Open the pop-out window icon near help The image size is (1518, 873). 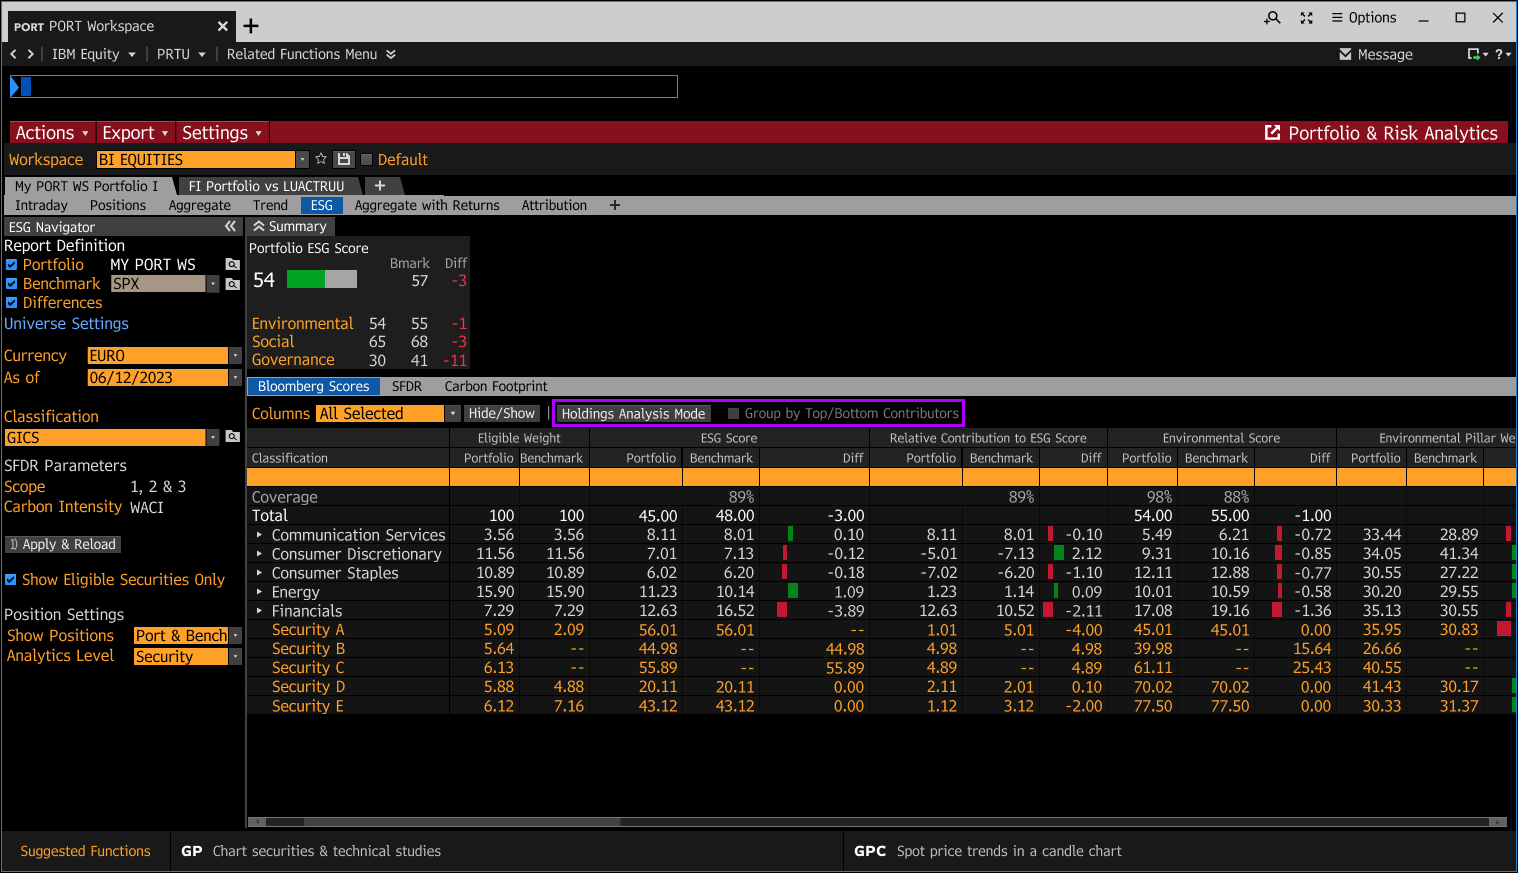pos(1475,54)
